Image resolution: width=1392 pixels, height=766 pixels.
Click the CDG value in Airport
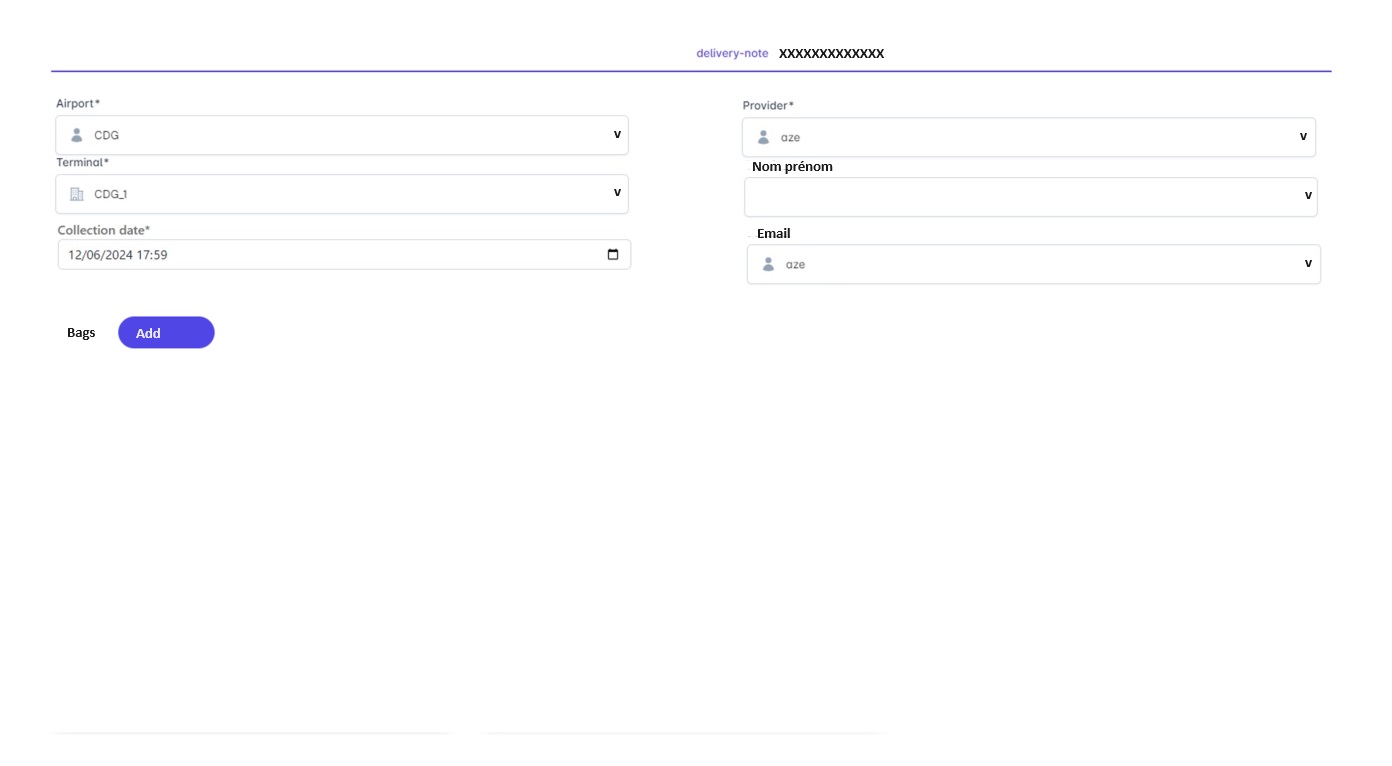107,135
